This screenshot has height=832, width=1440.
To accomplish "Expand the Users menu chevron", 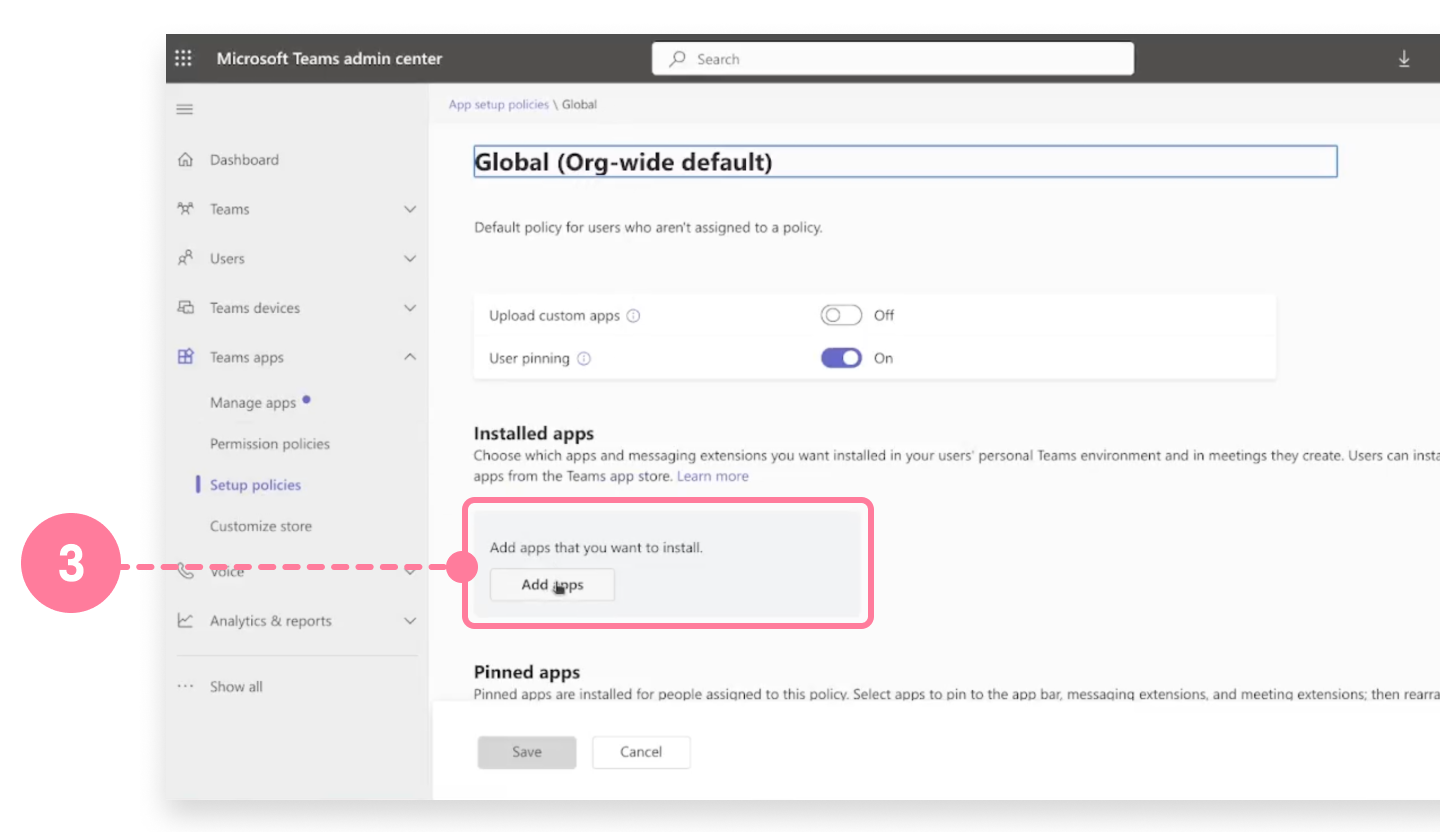I will pos(409,258).
